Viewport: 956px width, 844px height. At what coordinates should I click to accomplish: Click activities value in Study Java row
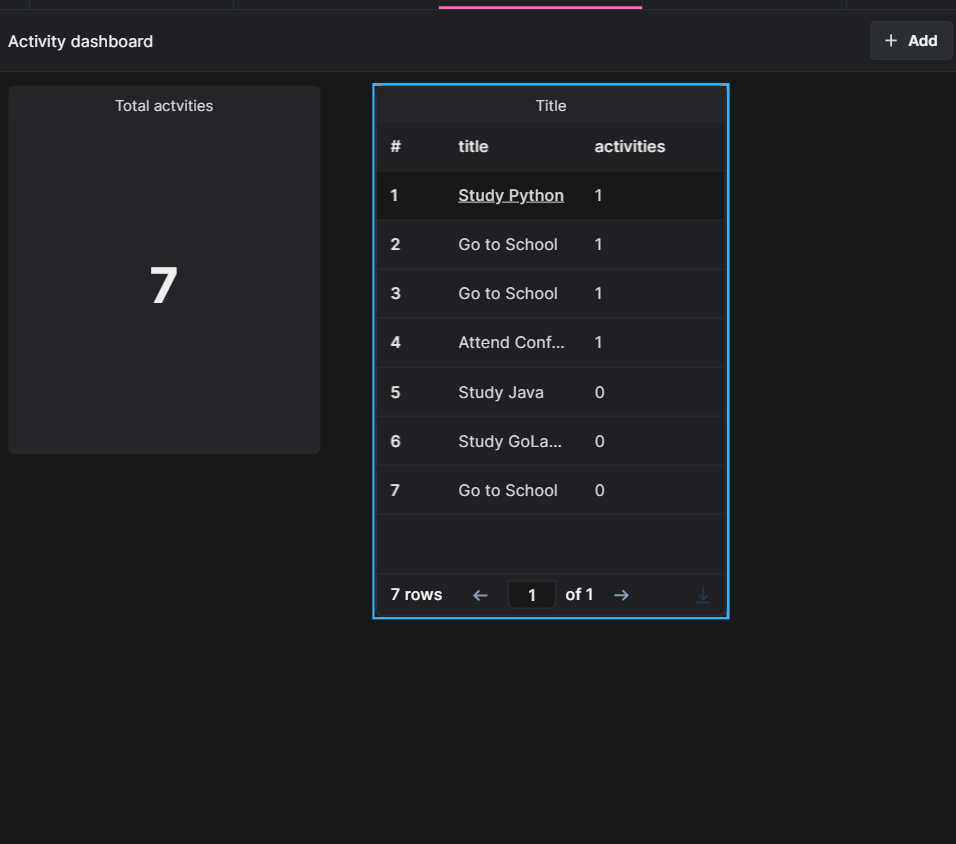599,392
